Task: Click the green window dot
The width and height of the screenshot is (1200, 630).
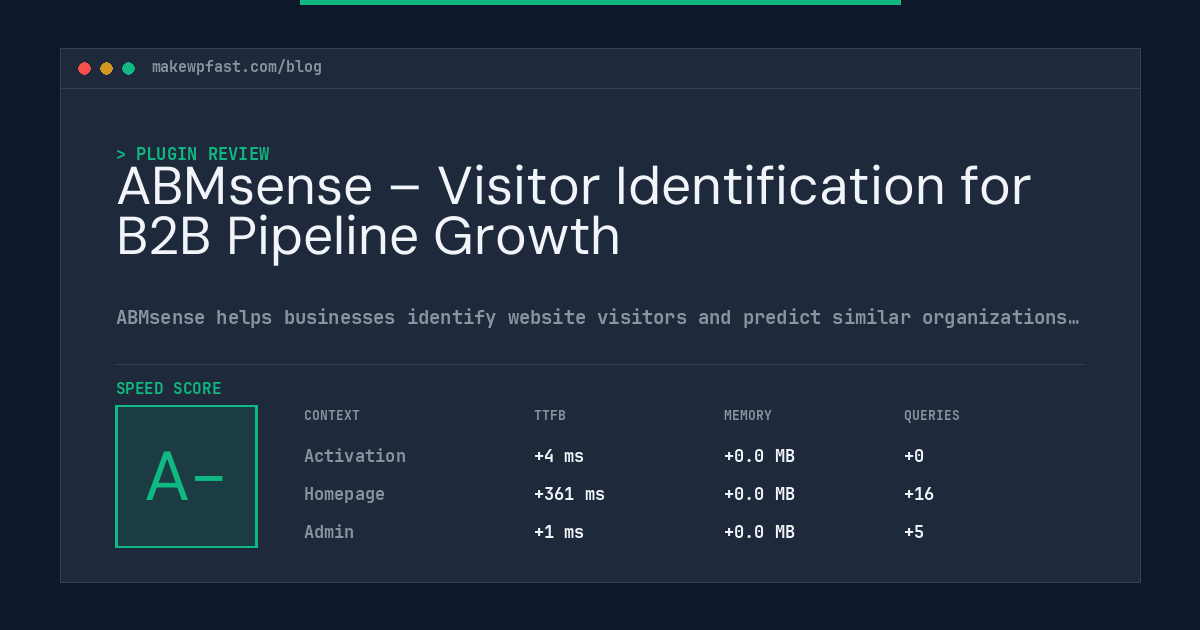Action: [x=128, y=68]
